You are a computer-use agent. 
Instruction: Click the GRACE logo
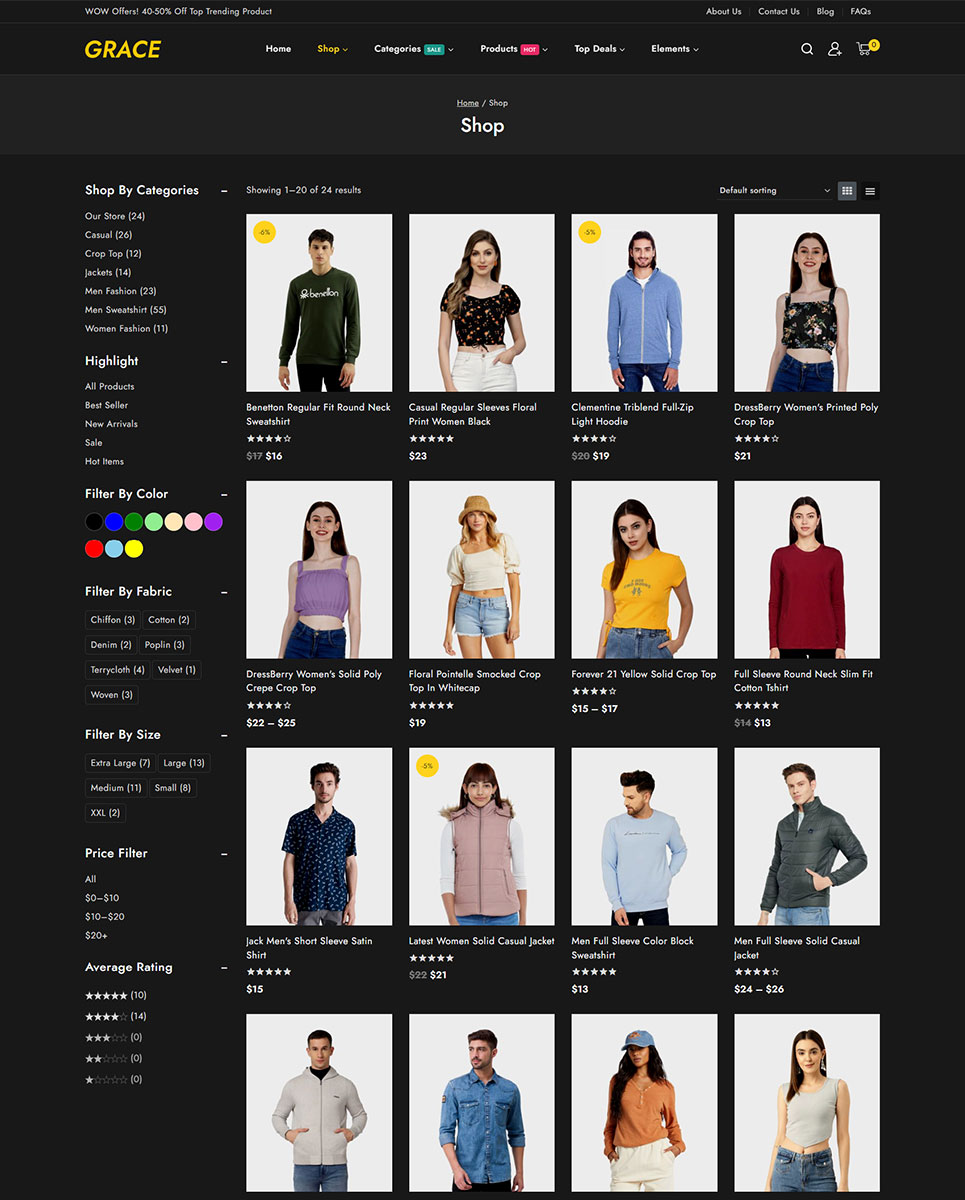point(123,49)
